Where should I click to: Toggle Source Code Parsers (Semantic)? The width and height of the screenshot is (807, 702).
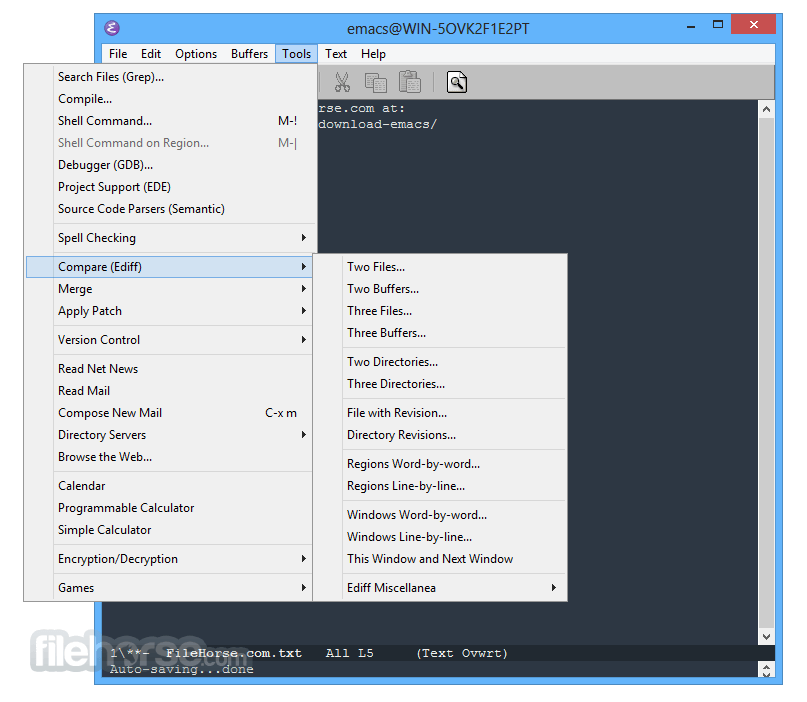click(170, 209)
